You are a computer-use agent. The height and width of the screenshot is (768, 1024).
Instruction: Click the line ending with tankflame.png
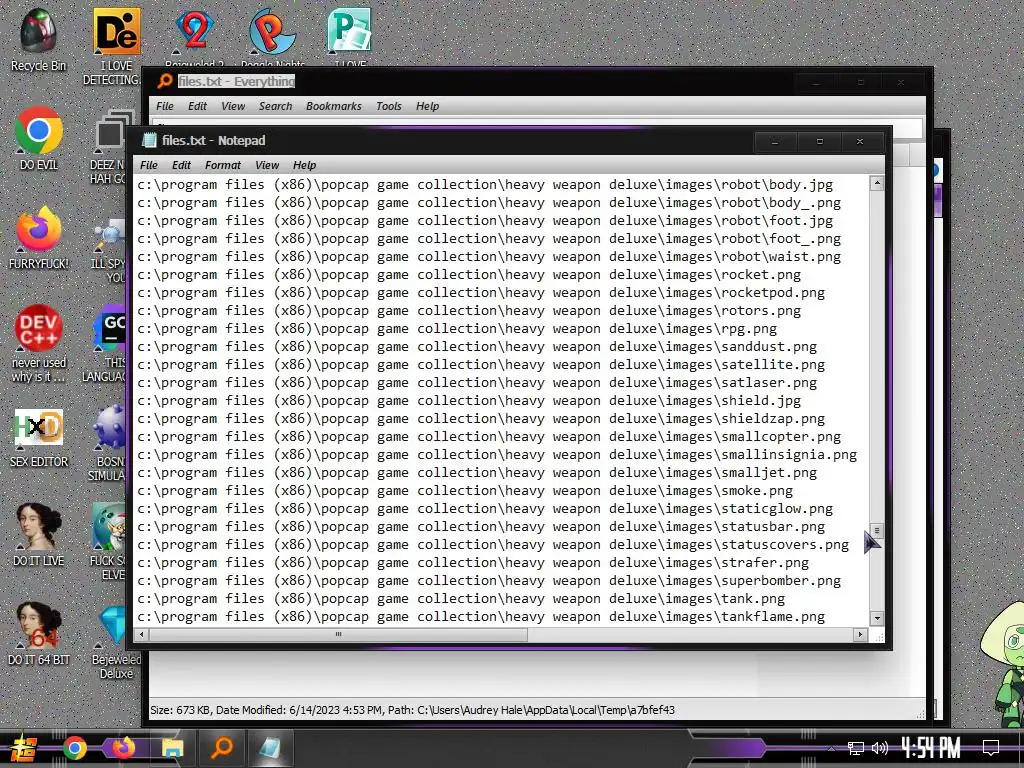click(x=481, y=616)
